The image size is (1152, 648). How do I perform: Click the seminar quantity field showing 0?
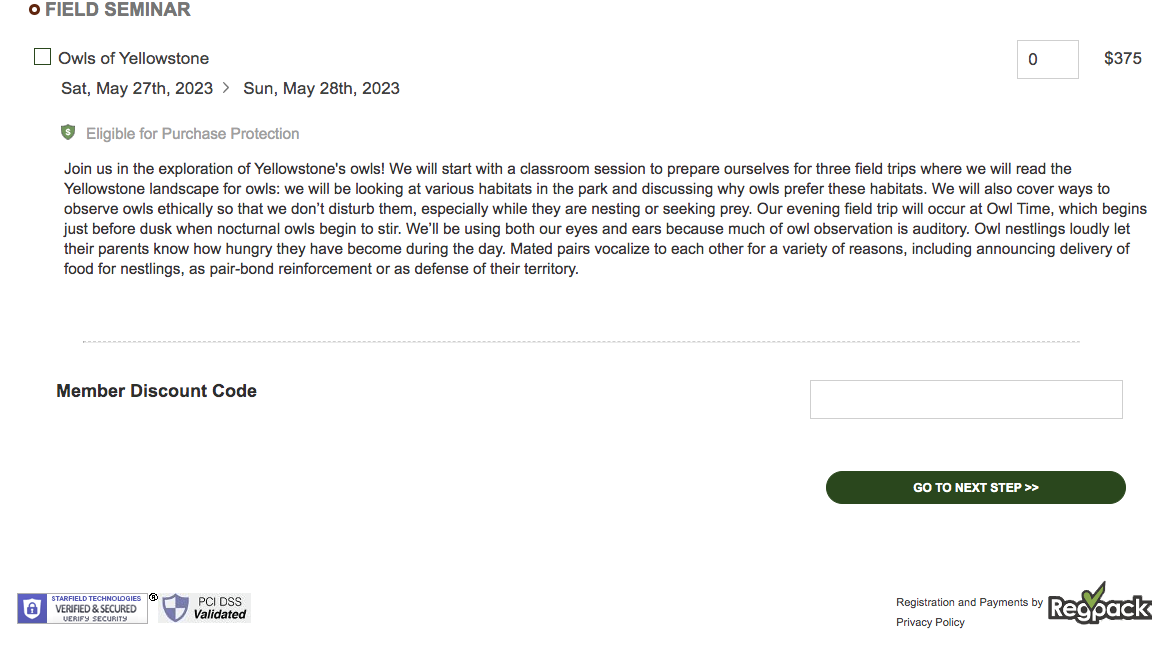pyautogui.click(x=1047, y=59)
